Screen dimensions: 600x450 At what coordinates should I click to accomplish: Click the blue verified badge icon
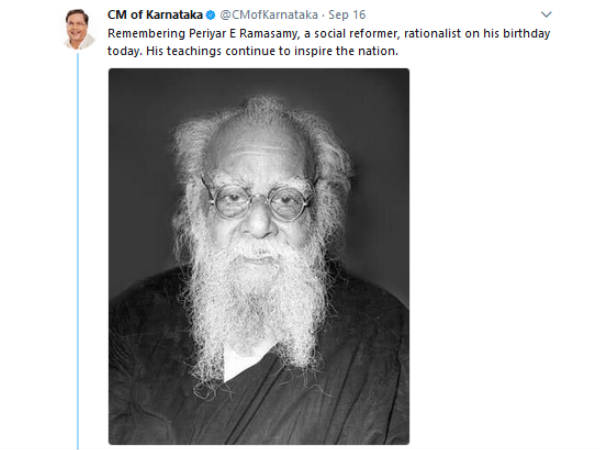(x=210, y=15)
